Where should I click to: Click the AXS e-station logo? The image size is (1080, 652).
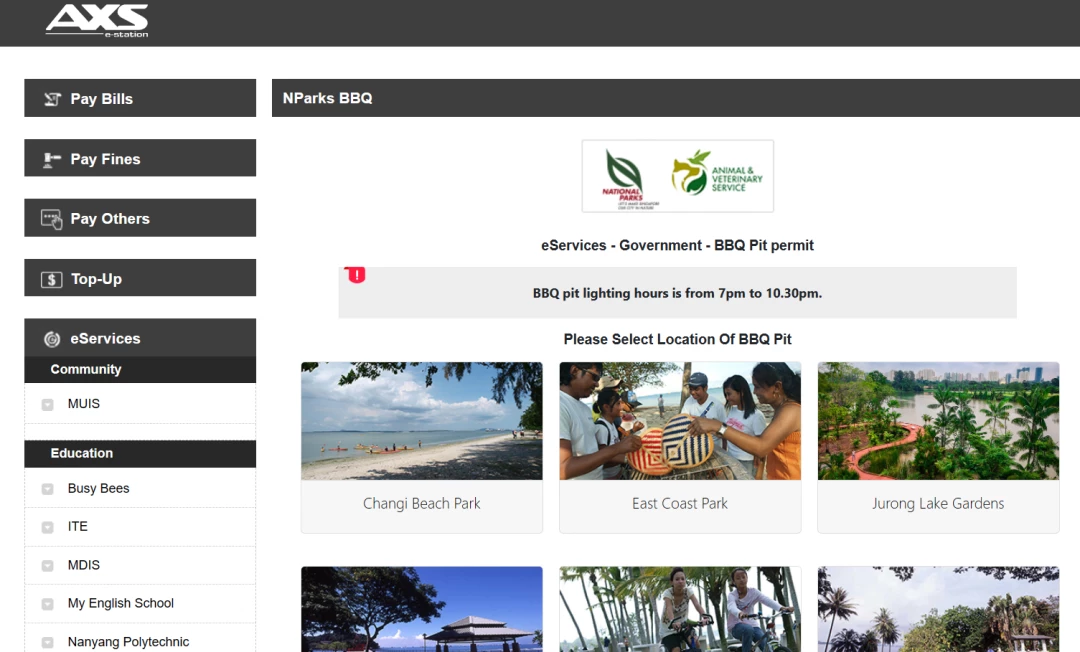[x=96, y=20]
